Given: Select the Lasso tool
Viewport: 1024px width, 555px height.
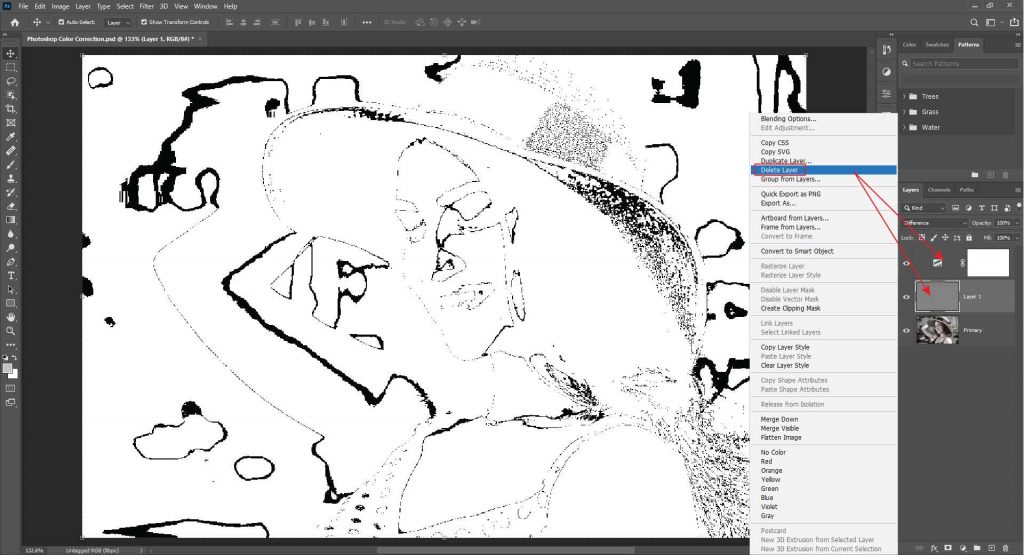Looking at the screenshot, I should (x=10, y=82).
